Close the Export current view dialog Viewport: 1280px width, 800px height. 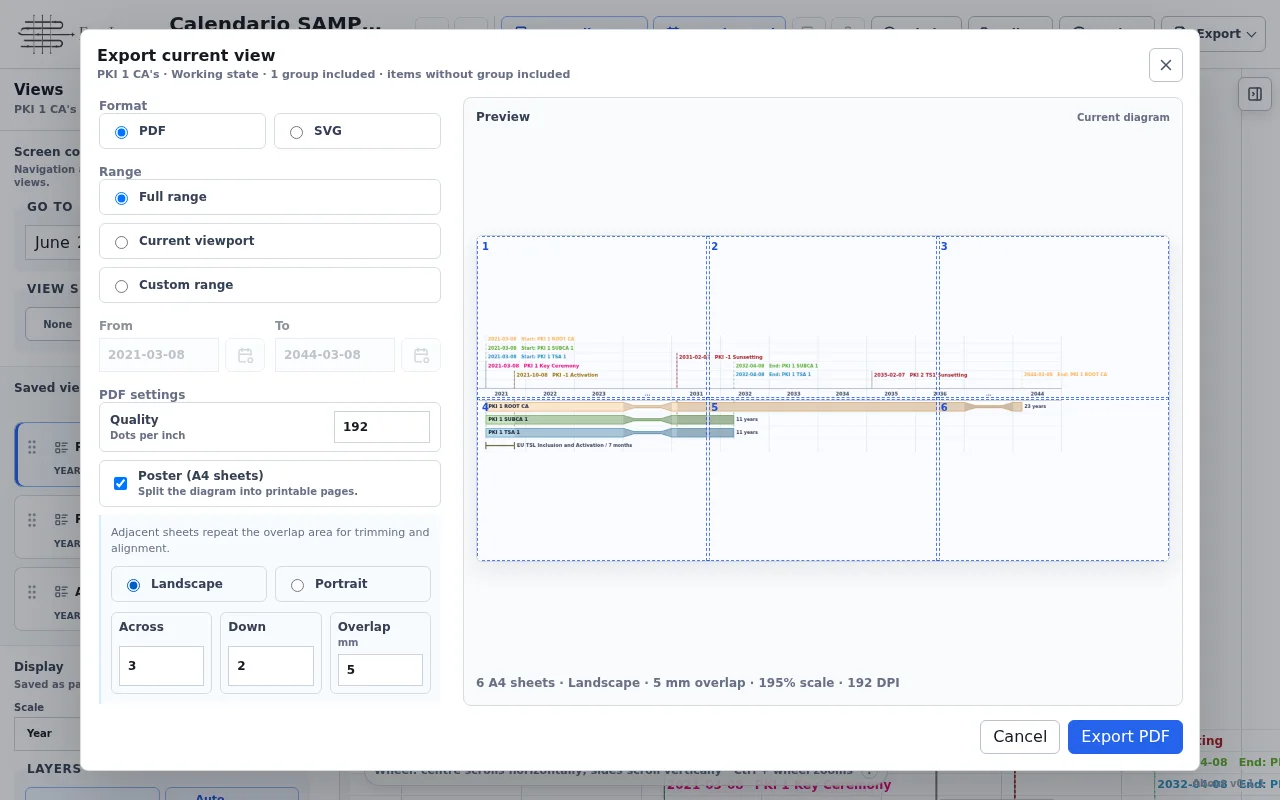point(1165,65)
